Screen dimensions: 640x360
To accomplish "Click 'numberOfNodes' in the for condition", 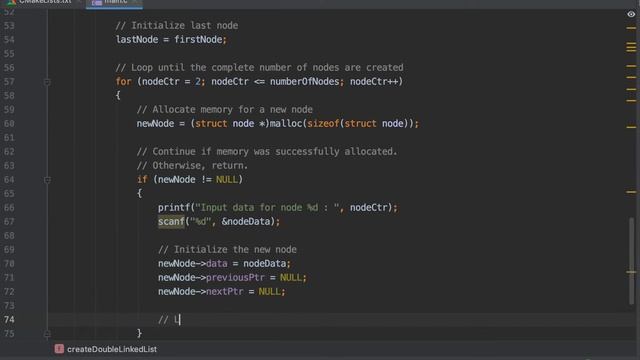I will (304, 82).
